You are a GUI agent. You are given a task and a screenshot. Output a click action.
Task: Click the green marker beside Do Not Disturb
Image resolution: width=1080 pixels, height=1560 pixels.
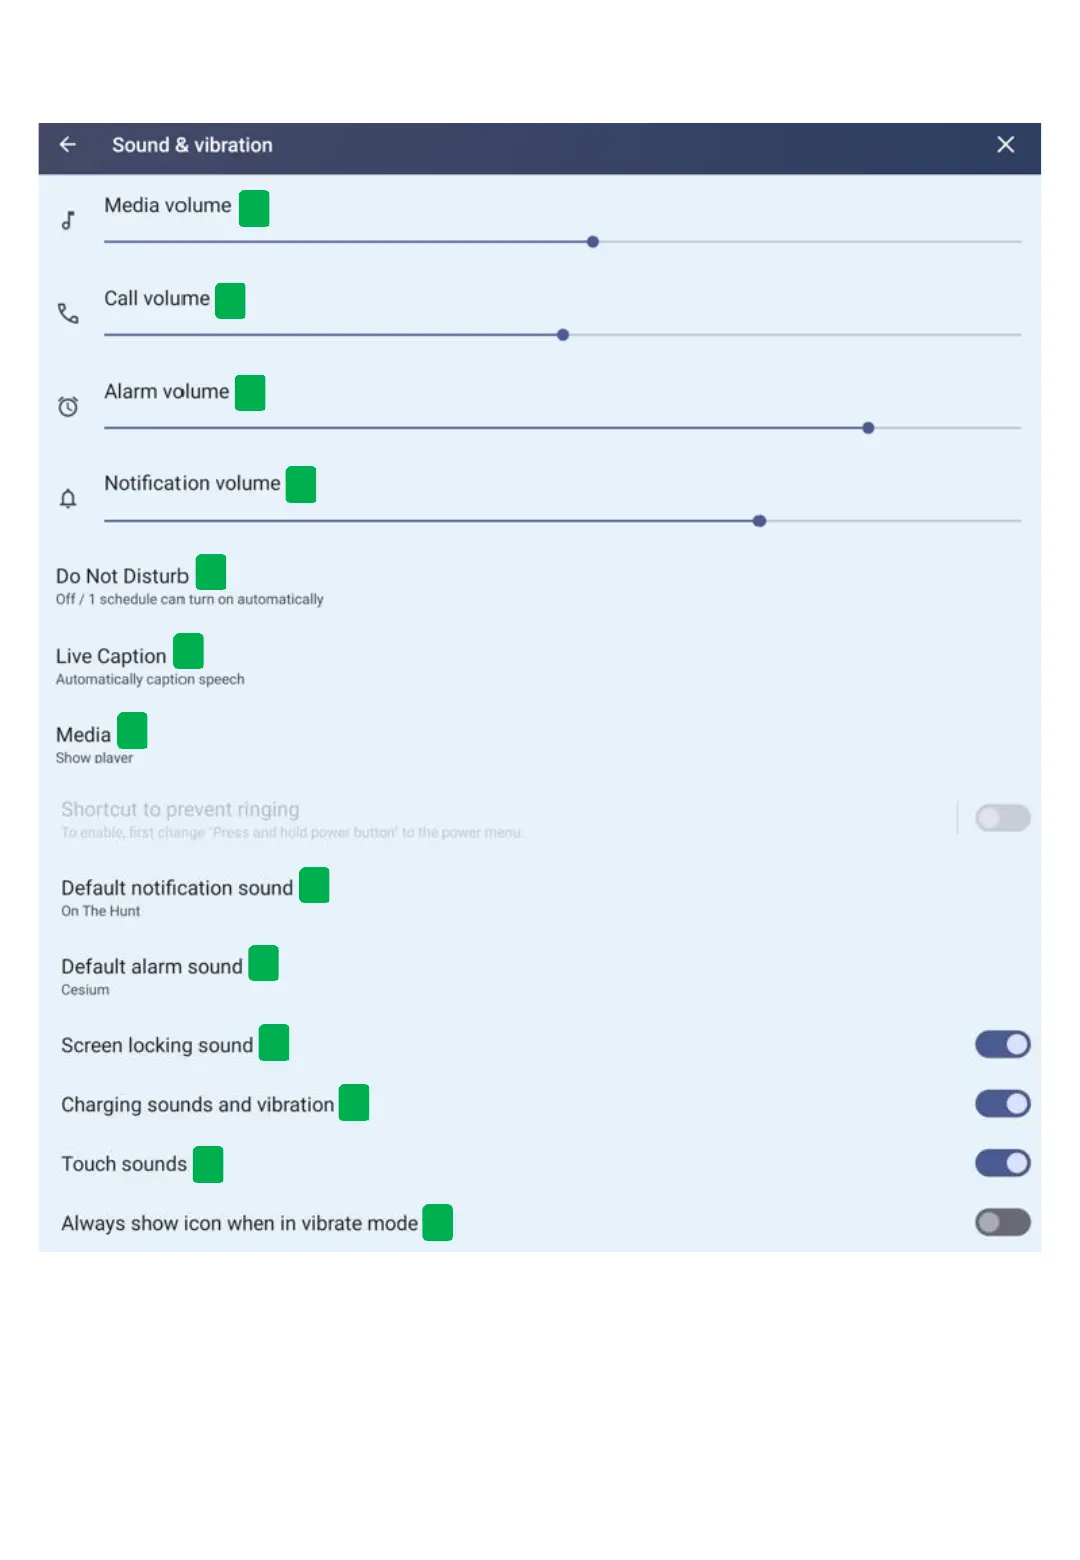pyautogui.click(x=211, y=572)
